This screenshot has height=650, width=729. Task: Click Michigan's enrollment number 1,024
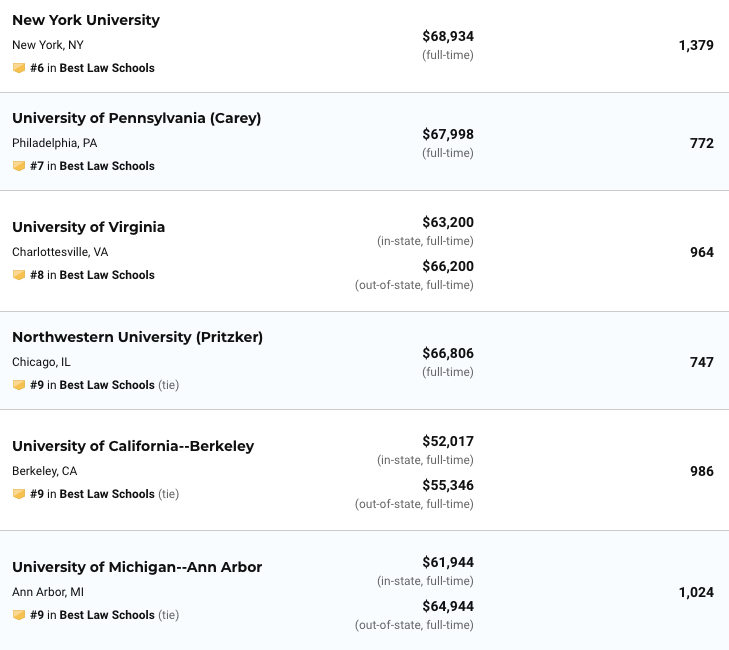(x=695, y=592)
